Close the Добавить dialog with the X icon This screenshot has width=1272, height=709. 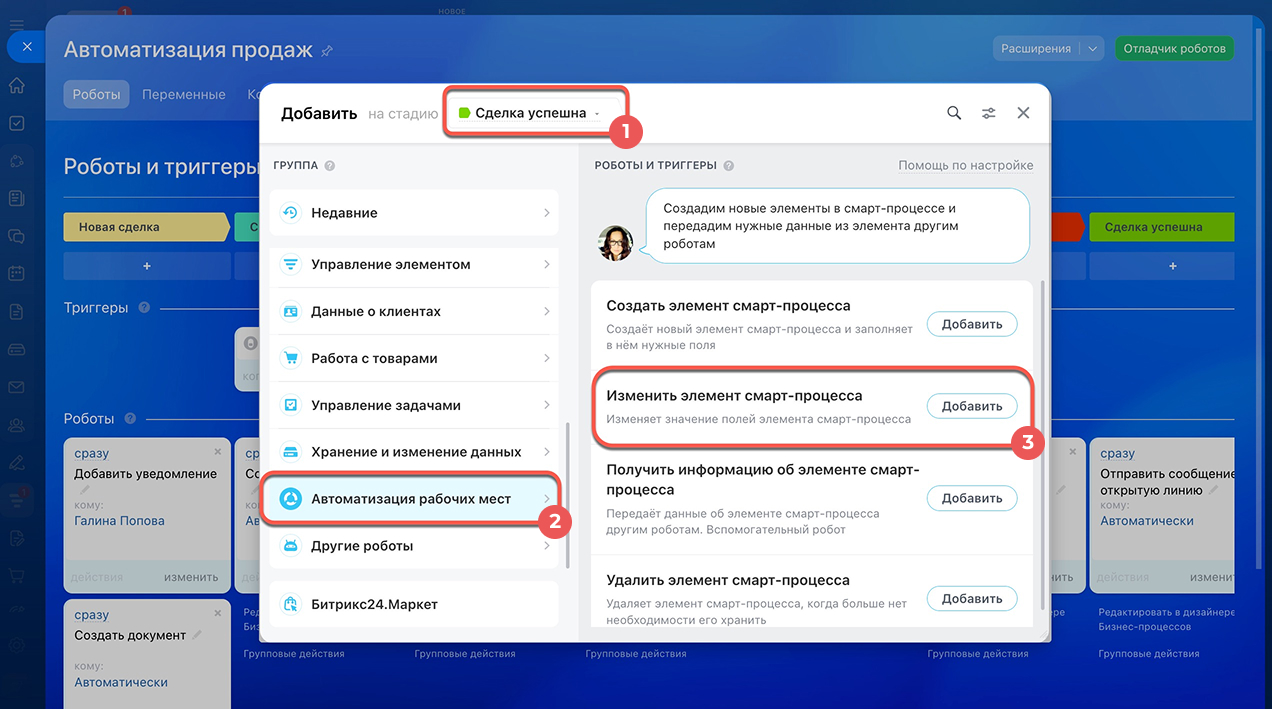pyautogui.click(x=1023, y=113)
